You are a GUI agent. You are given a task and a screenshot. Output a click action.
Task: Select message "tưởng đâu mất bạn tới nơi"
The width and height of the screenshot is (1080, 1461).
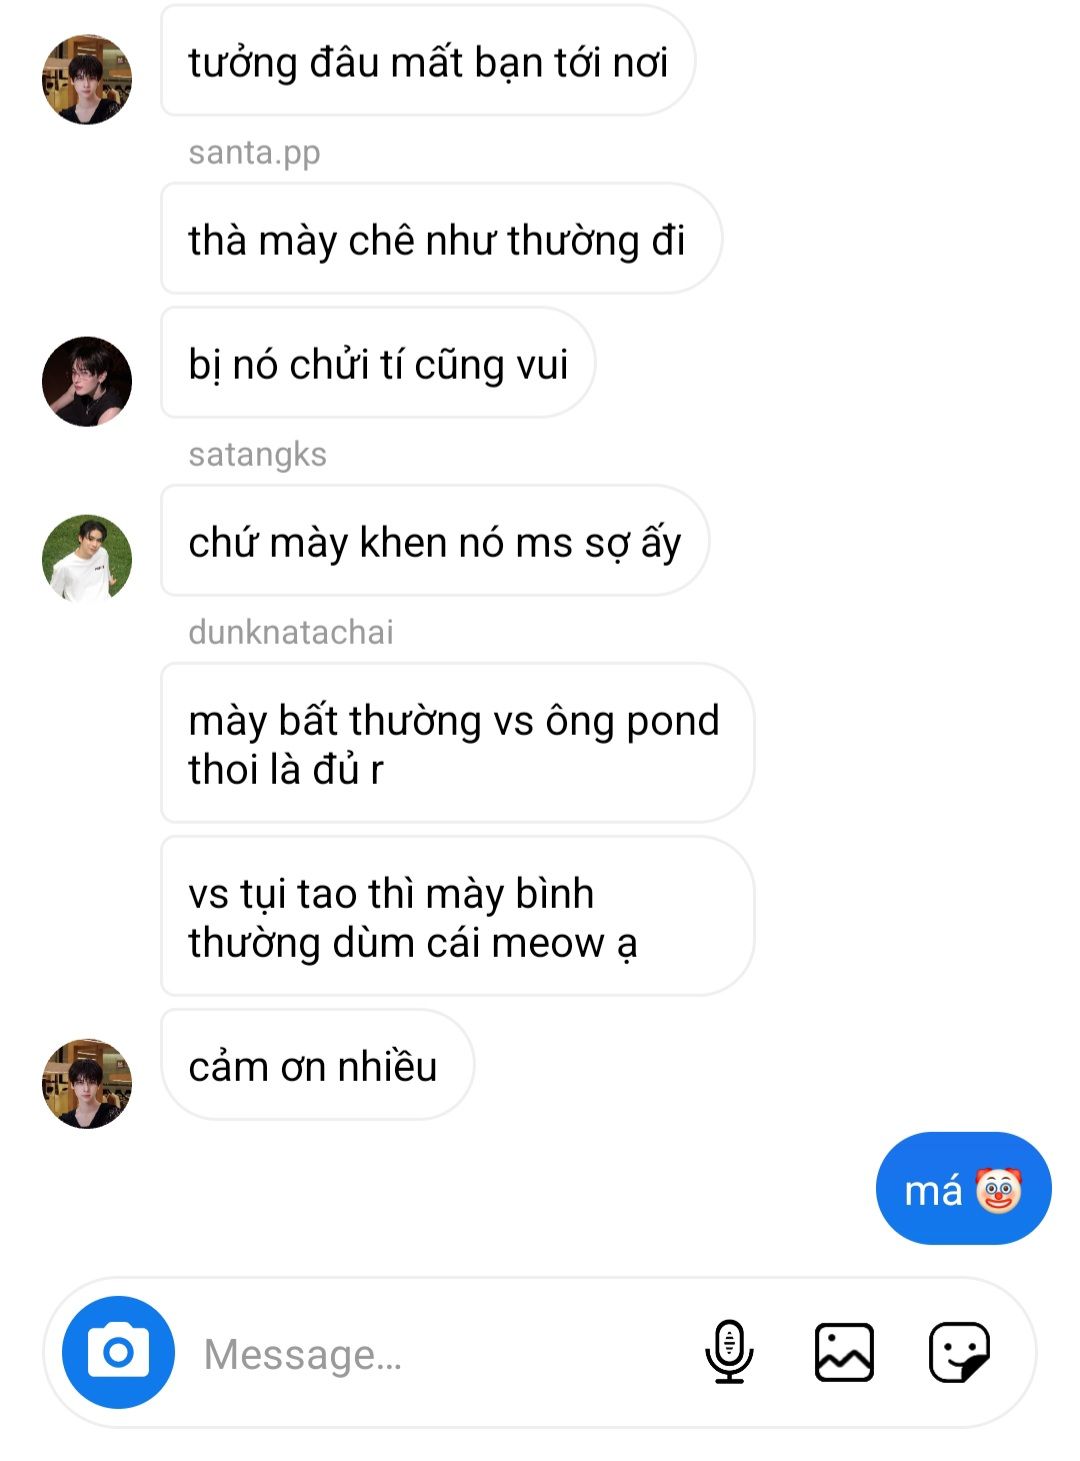[x=428, y=62]
